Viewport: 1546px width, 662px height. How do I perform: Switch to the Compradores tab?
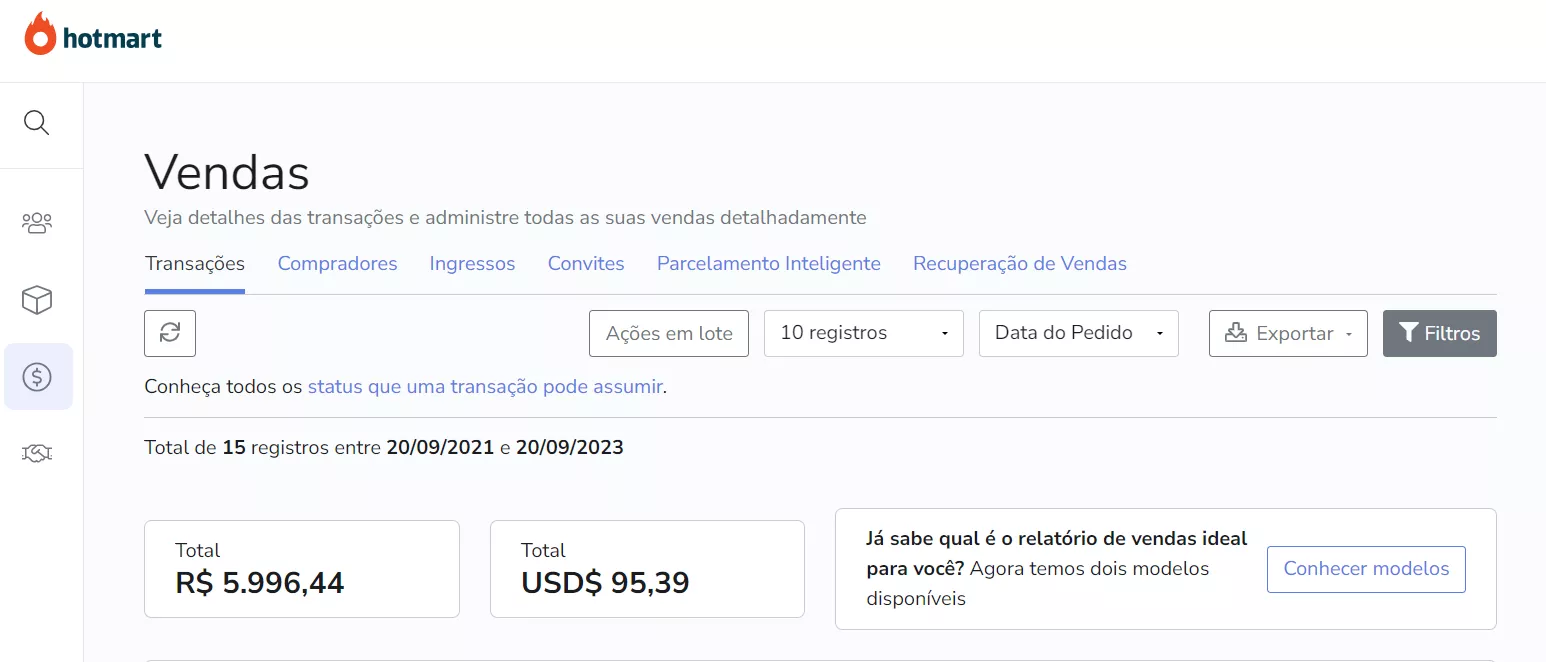tap(337, 264)
